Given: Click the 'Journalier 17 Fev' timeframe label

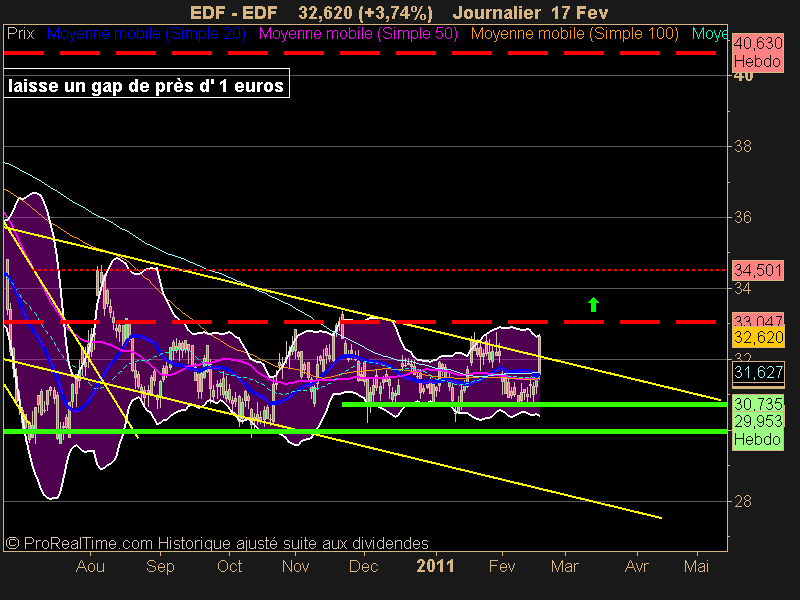Looking at the screenshot, I should coord(530,12).
